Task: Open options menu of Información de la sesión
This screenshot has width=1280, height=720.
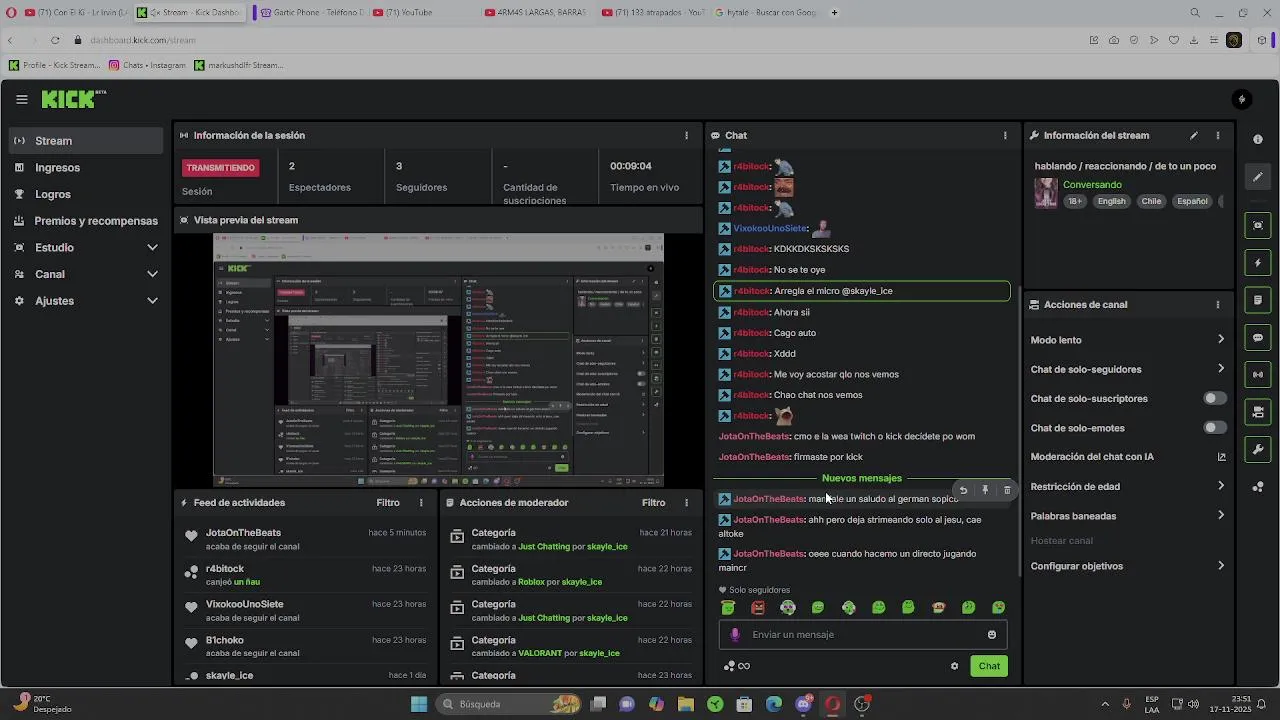Action: coord(686,135)
